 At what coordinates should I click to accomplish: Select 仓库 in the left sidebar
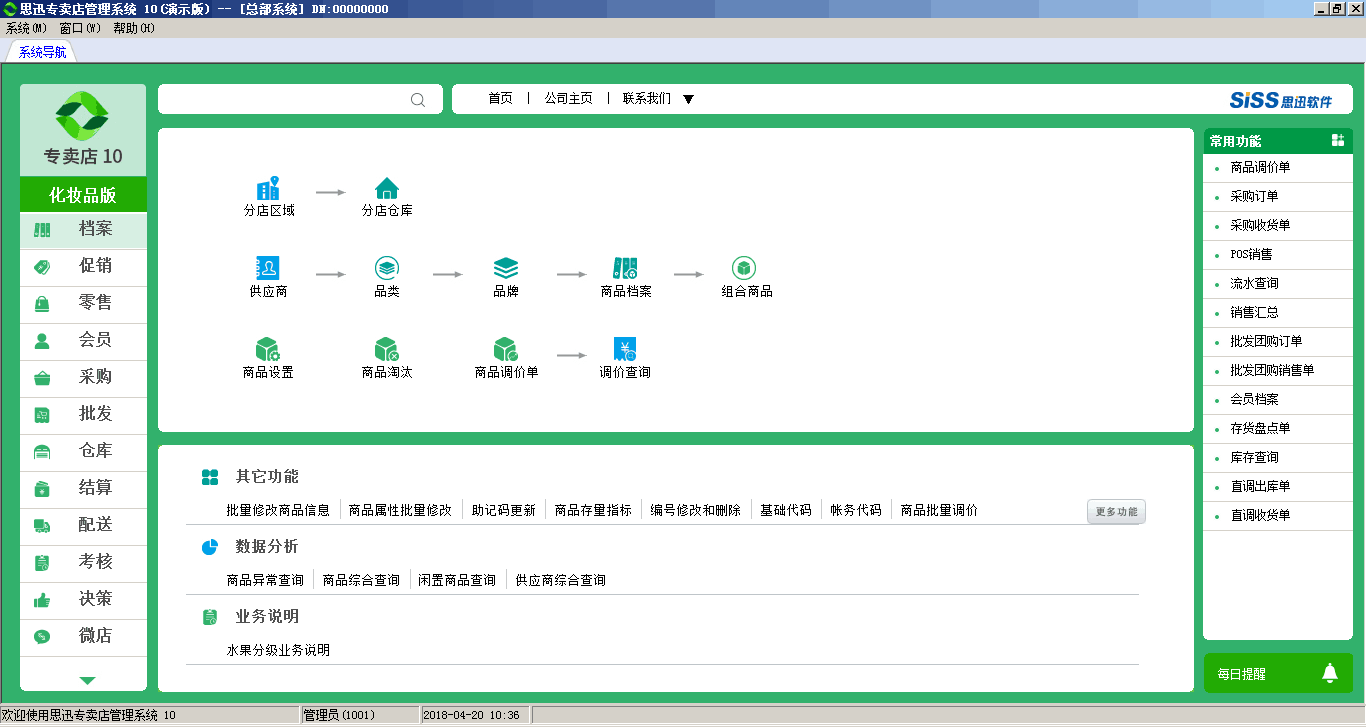click(x=83, y=452)
